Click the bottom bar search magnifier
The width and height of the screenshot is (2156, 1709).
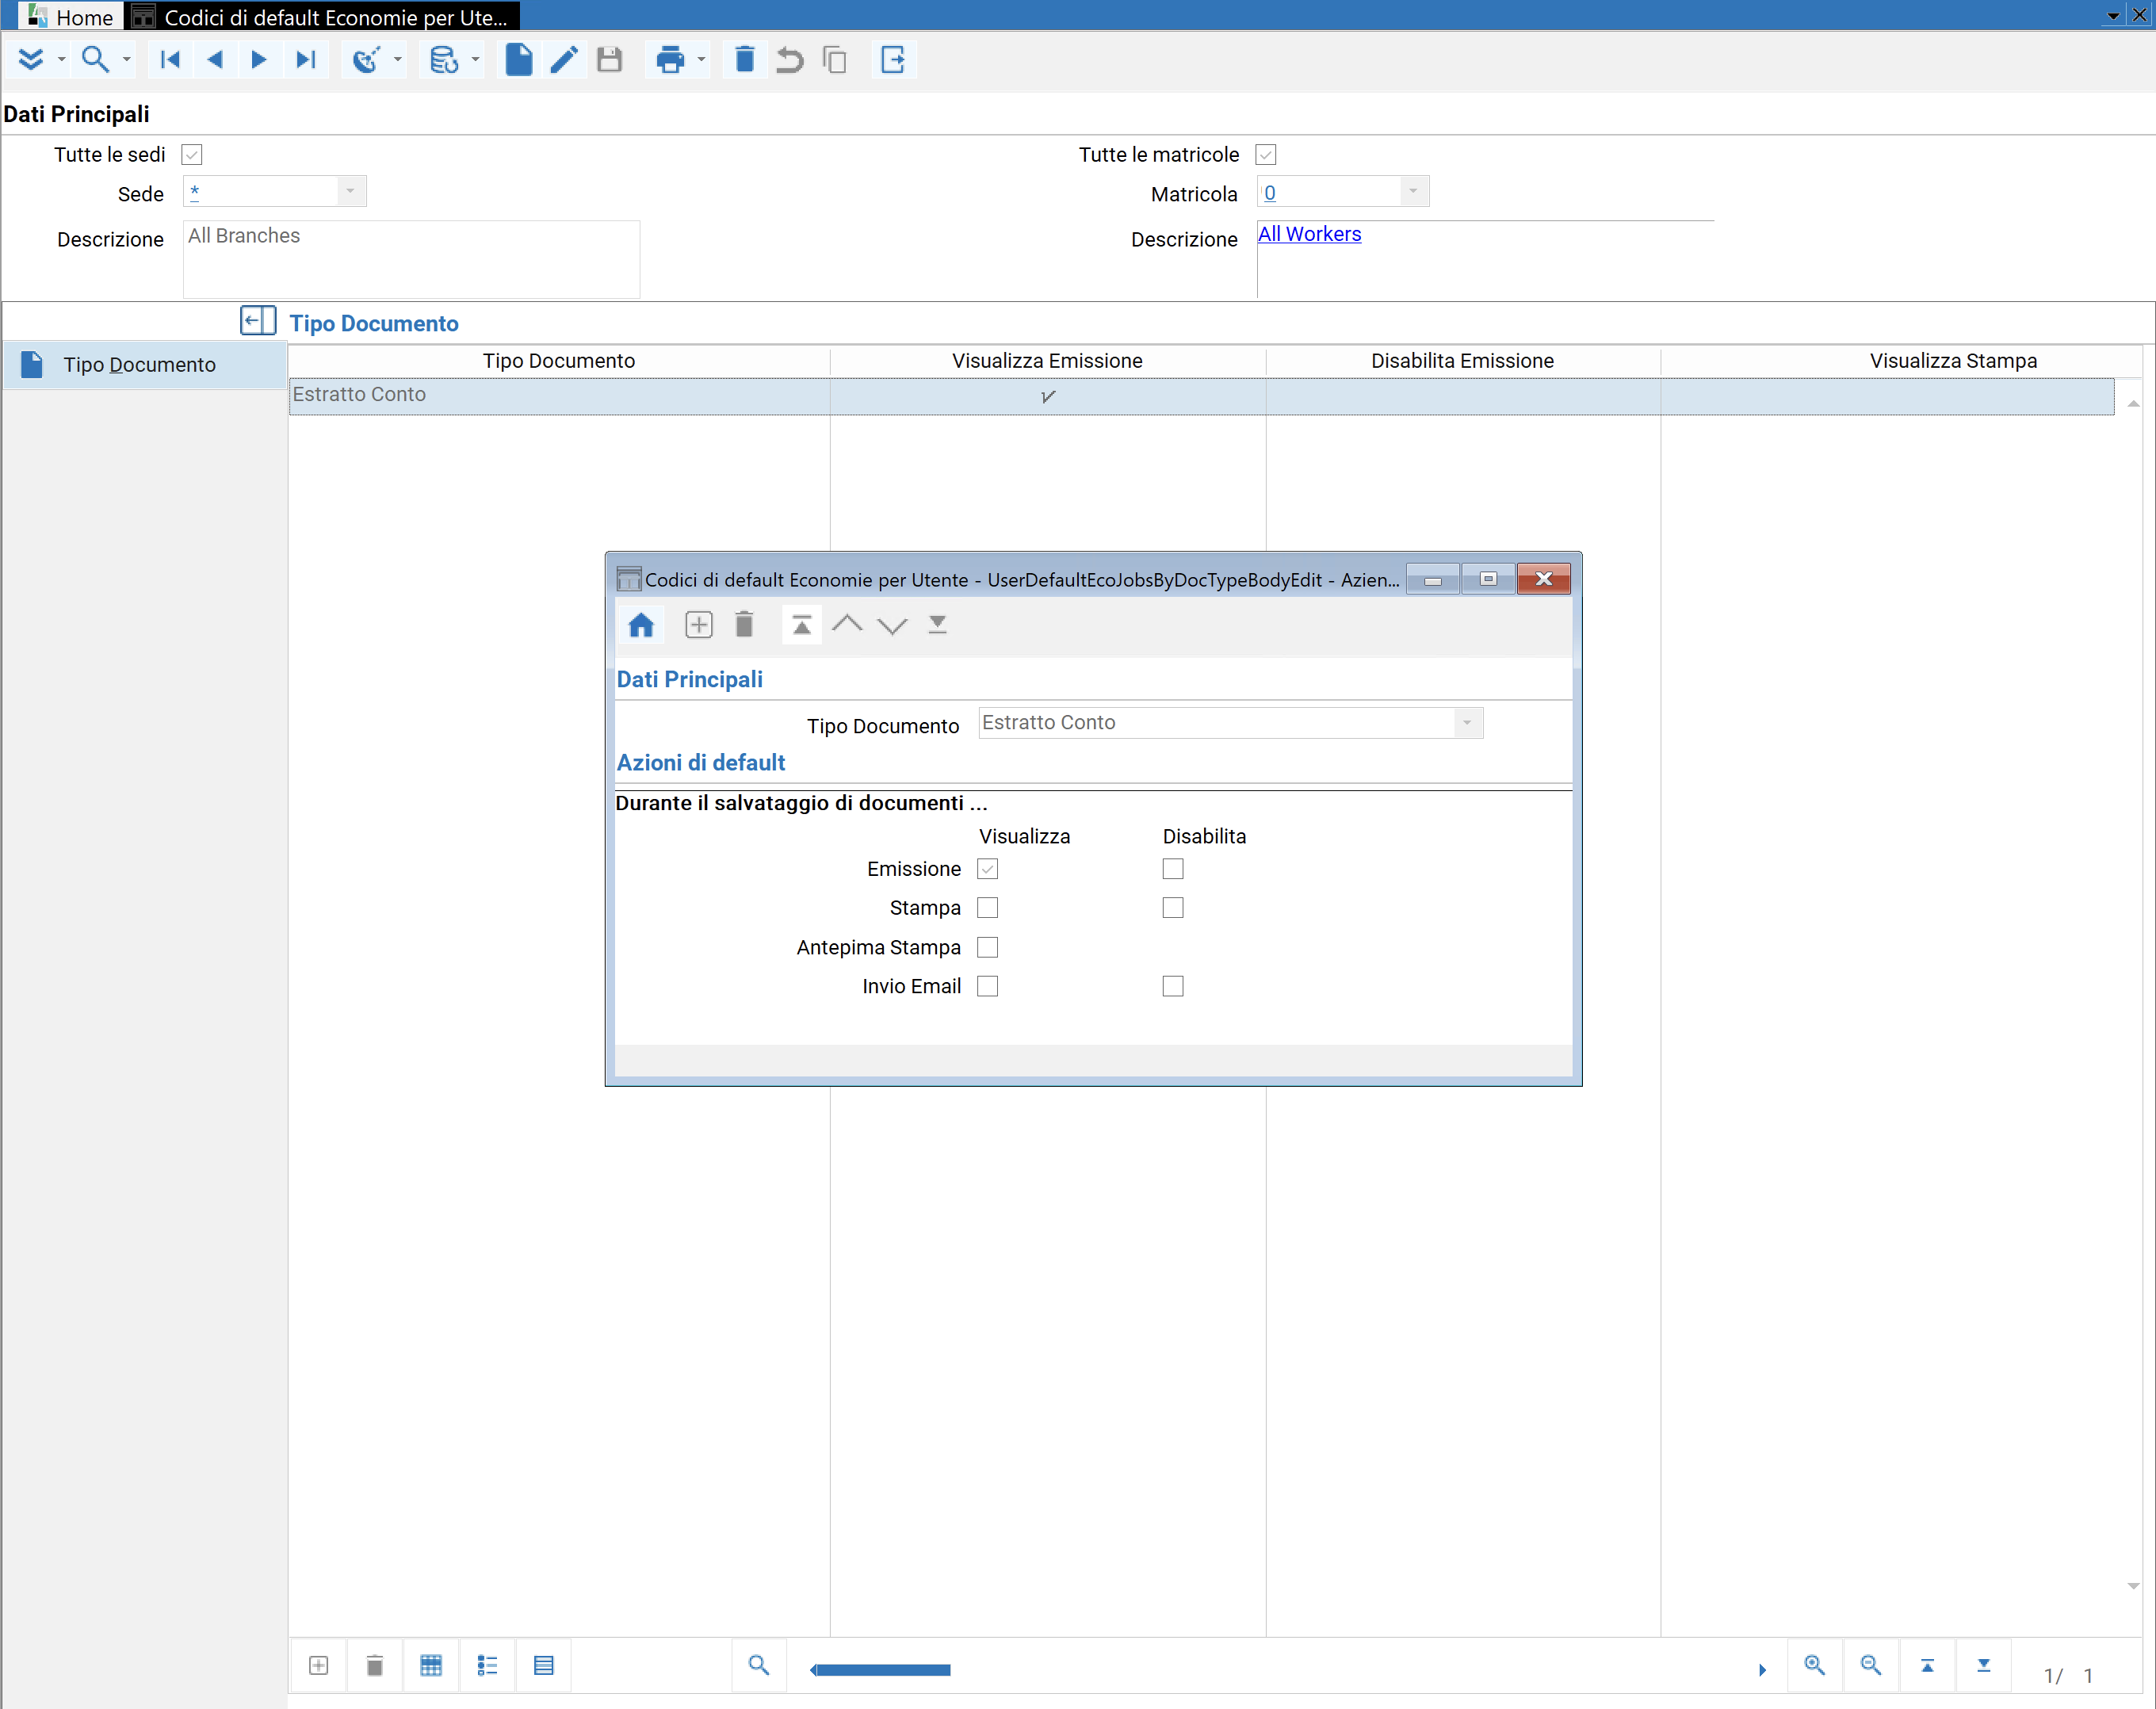(x=759, y=1665)
